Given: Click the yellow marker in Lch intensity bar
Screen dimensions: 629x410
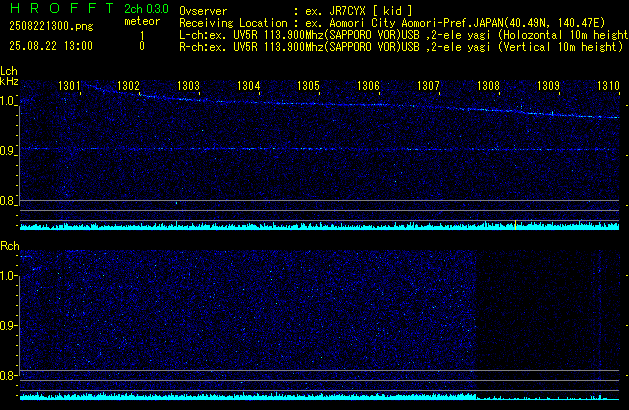Looking at the screenshot, I should pos(515,225).
